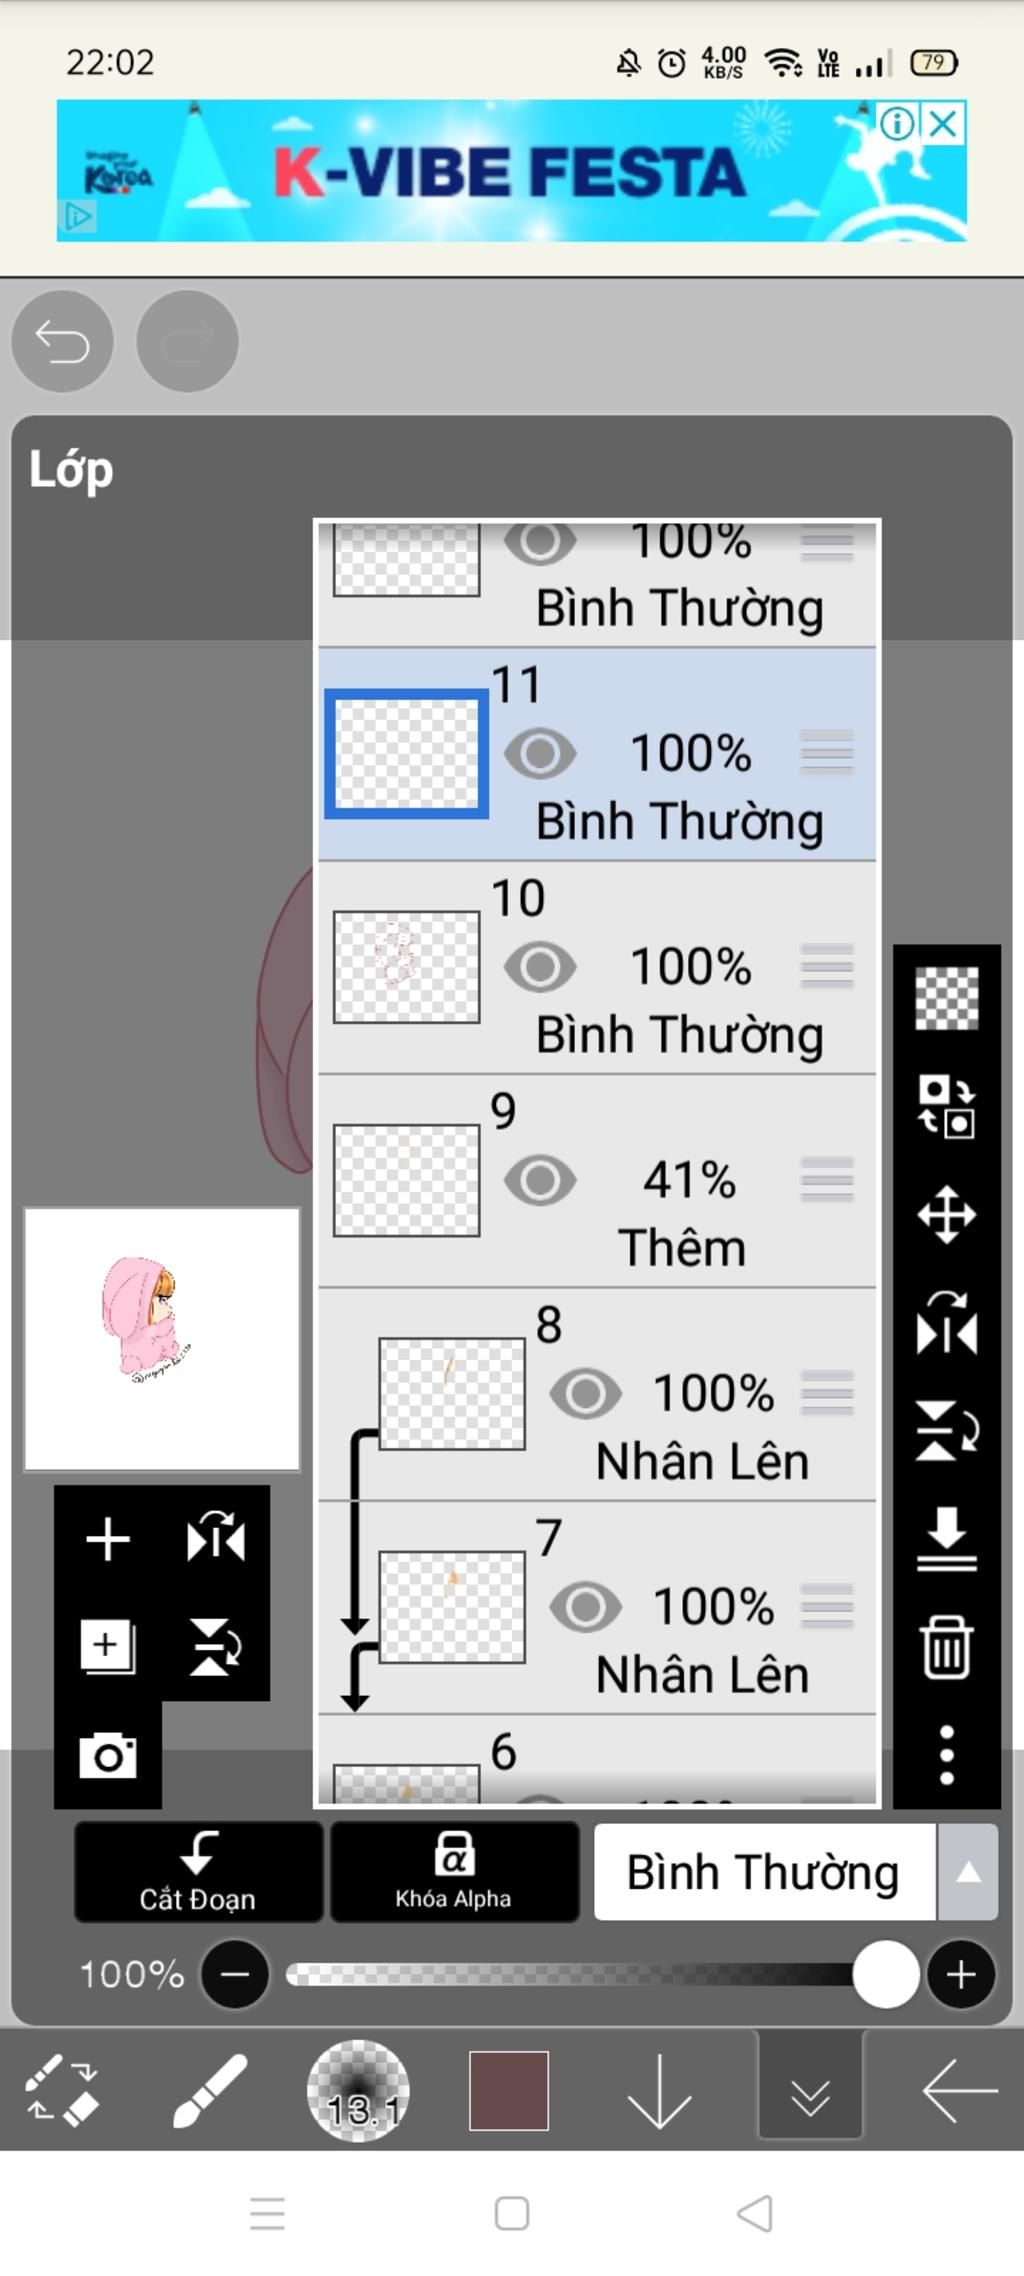The width and height of the screenshot is (1024, 2276).
Task: Open the current brush color swatch
Action: [x=509, y=2090]
